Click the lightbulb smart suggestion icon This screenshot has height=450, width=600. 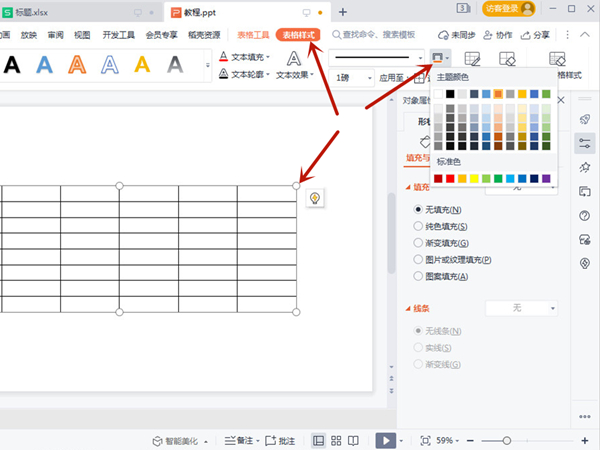[315, 198]
